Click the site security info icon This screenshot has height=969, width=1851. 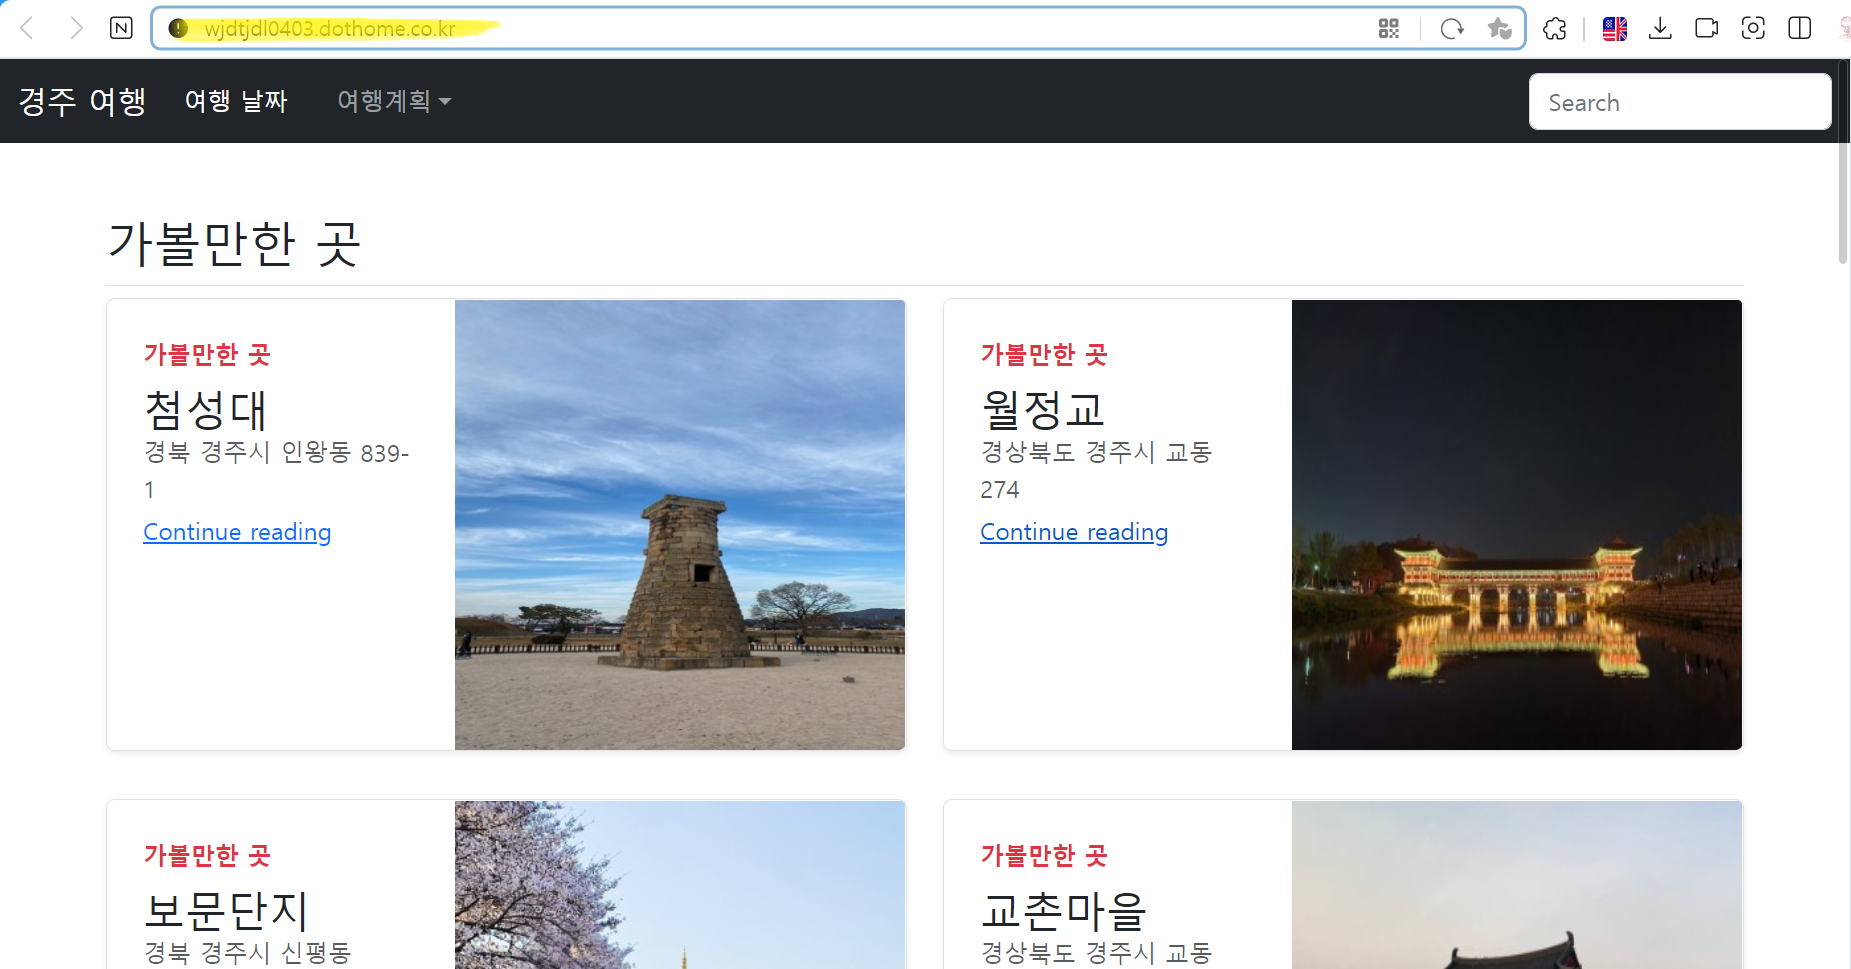click(x=178, y=28)
